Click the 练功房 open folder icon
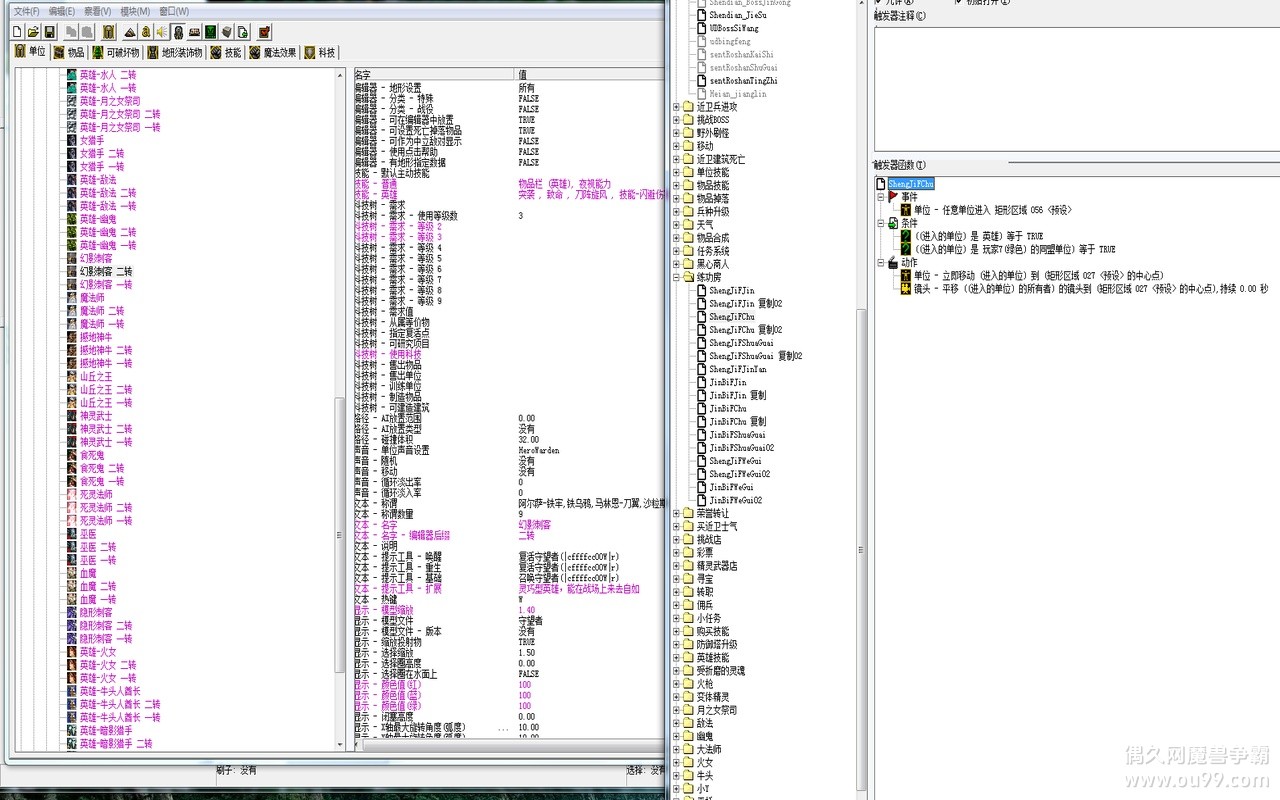The height and width of the screenshot is (800, 1280). (x=688, y=277)
